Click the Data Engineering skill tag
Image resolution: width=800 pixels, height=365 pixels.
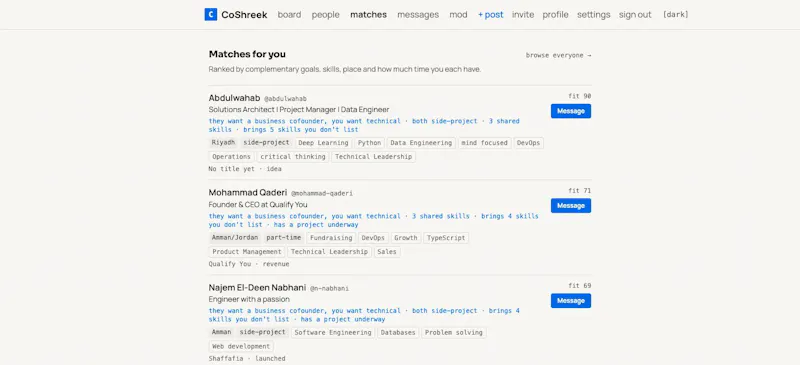tap(421, 143)
